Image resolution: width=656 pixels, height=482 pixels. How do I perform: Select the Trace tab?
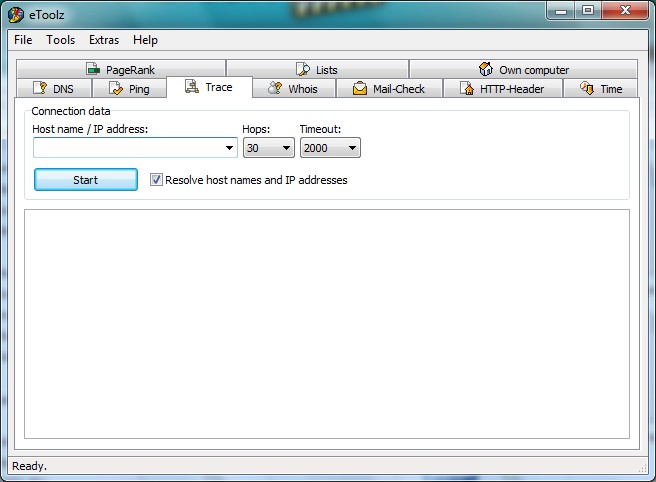click(209, 87)
